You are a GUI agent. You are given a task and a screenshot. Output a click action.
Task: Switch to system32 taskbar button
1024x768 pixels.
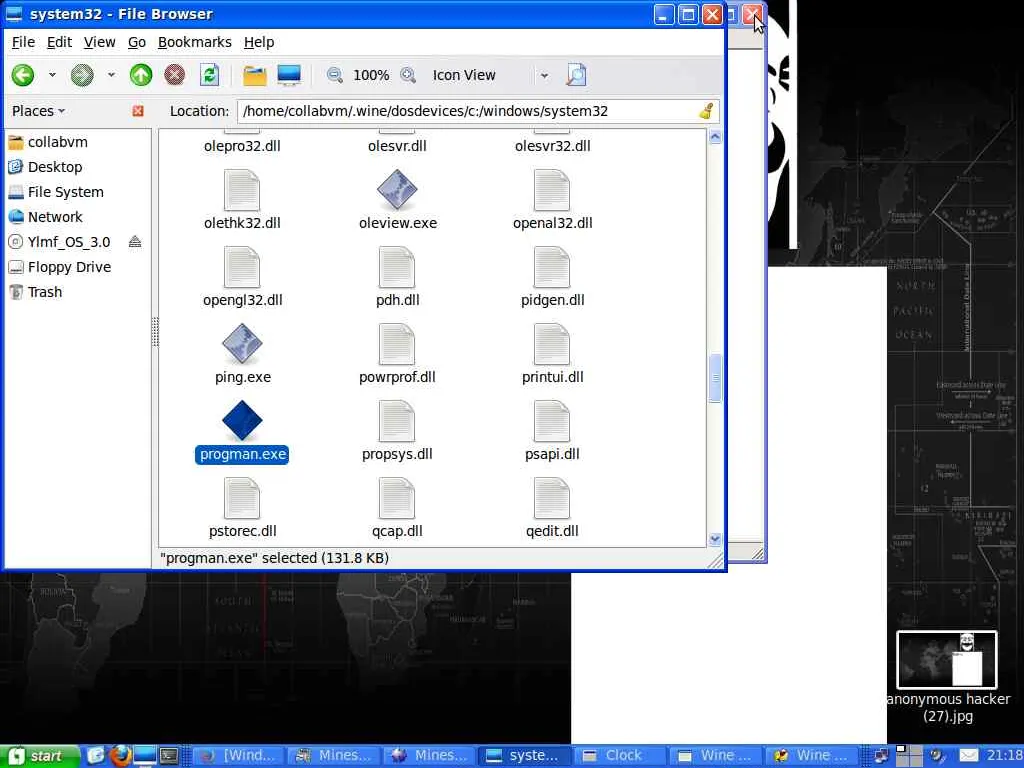click(x=526, y=756)
